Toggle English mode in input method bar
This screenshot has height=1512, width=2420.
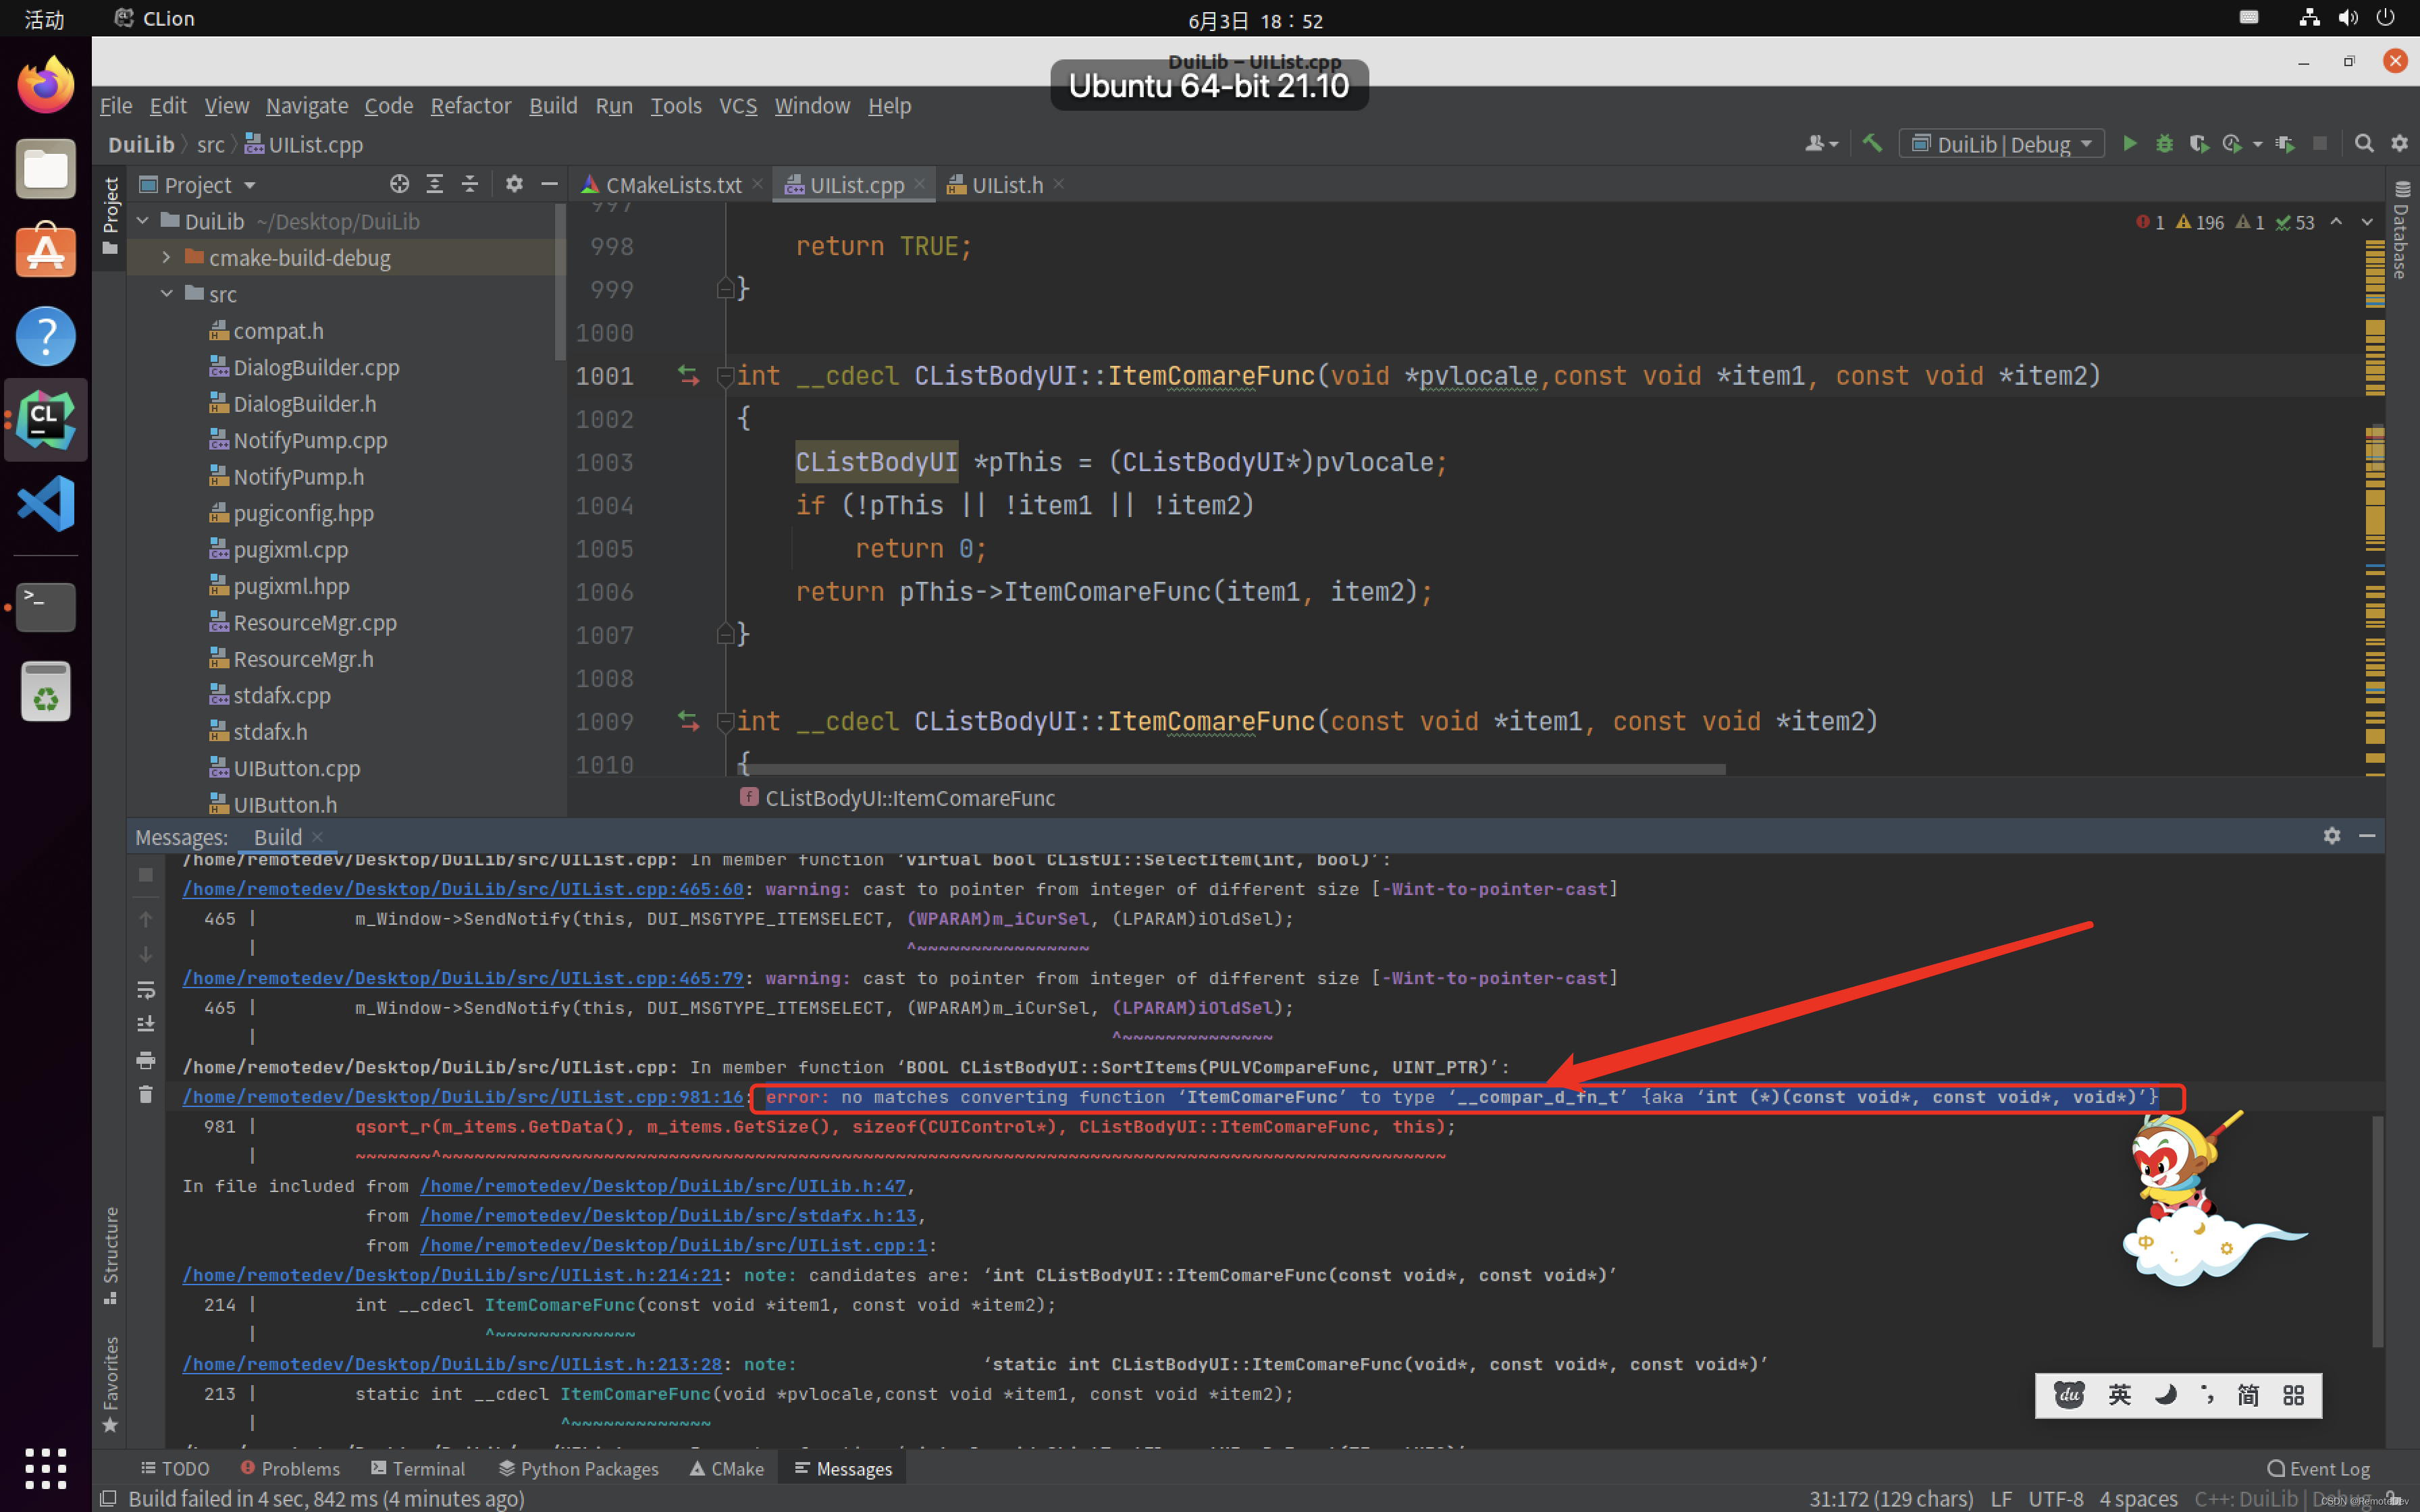click(2120, 1396)
